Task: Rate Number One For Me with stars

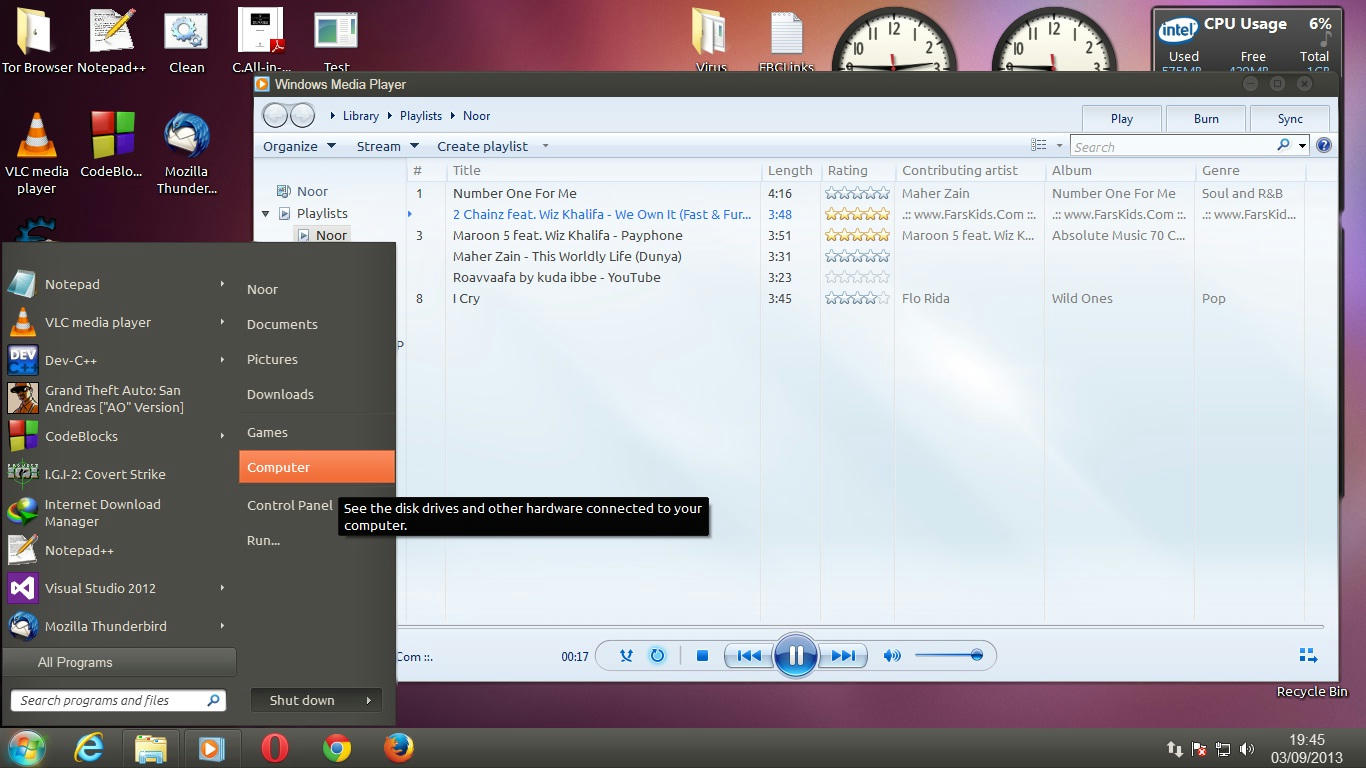Action: [x=857, y=193]
